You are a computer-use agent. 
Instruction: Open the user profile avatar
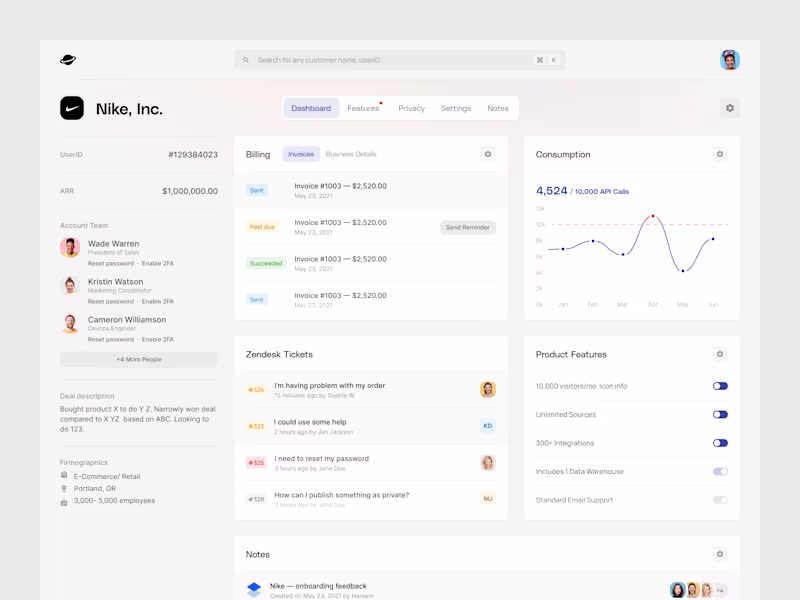coord(730,60)
